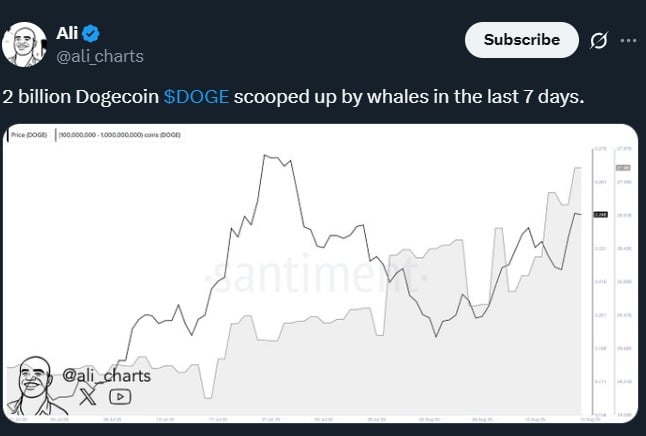
Task: Click the highest peak of price line
Action: [x=265, y=156]
